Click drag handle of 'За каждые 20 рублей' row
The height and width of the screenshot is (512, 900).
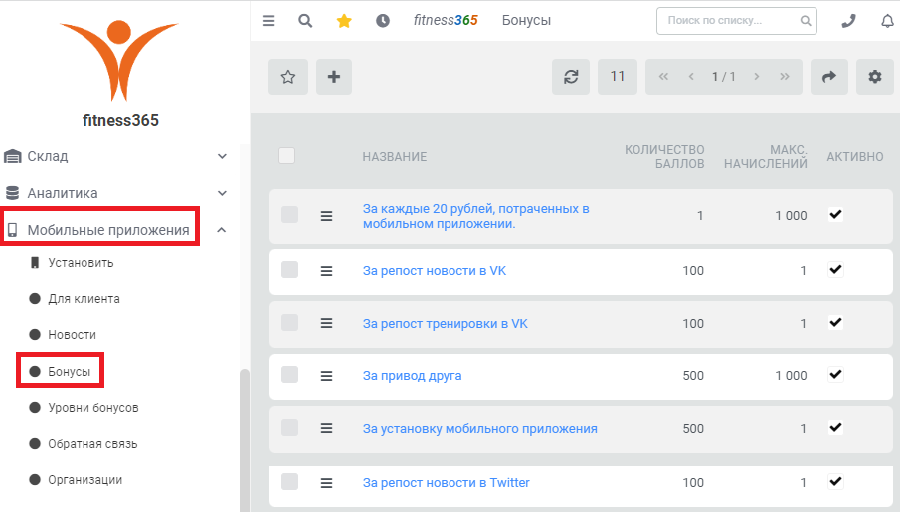tap(326, 216)
